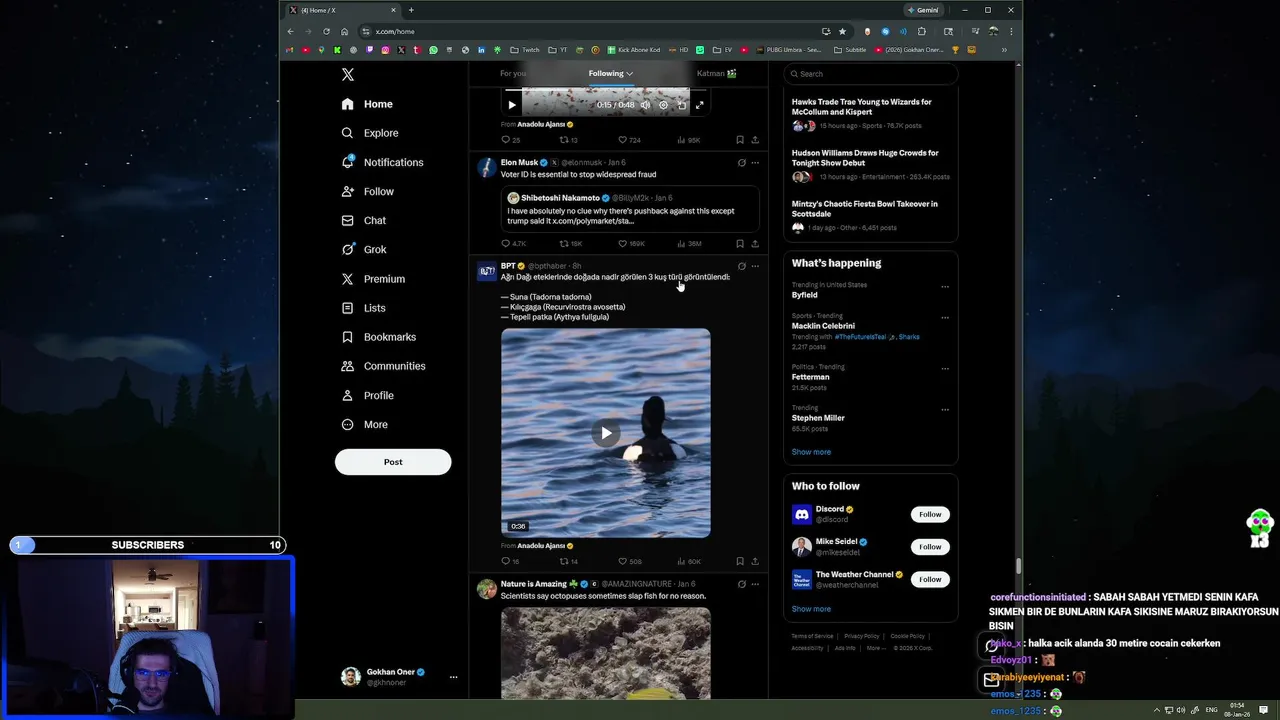Image resolution: width=1280 pixels, height=720 pixels.
Task: Follow Mike Seidel
Action: [x=930, y=547]
